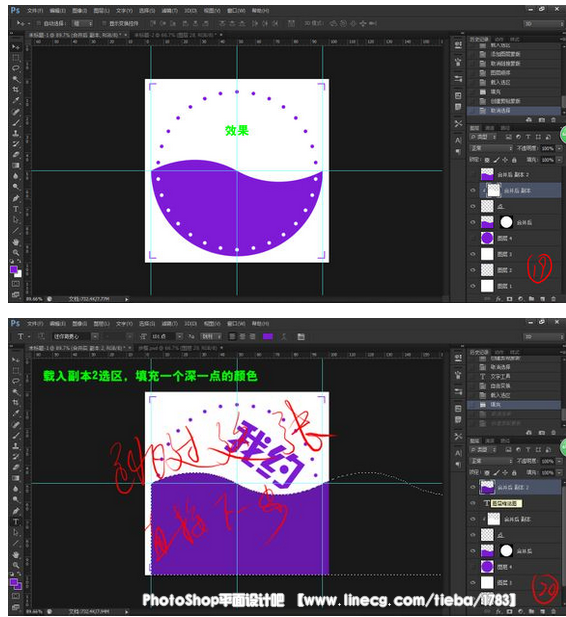
Task: Open 滤镜 menu in upper Photoshop window
Action: coord(170,10)
